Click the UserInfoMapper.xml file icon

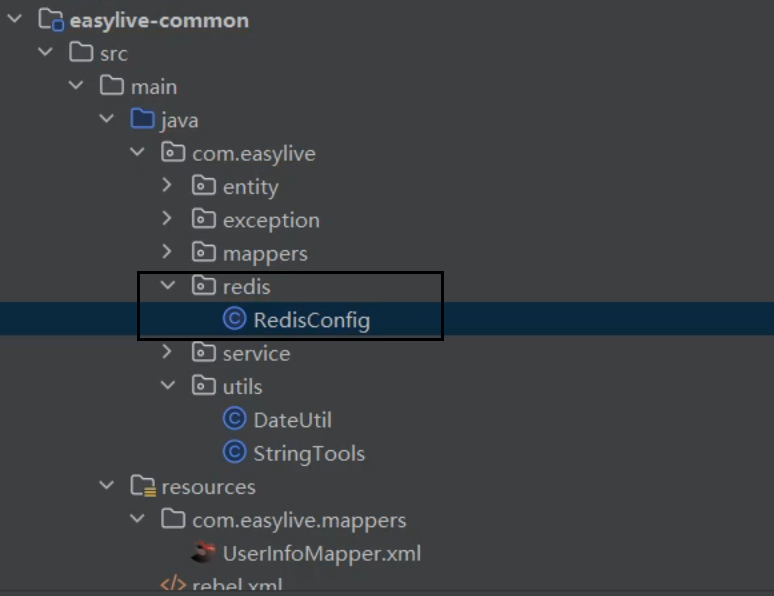[205, 553]
